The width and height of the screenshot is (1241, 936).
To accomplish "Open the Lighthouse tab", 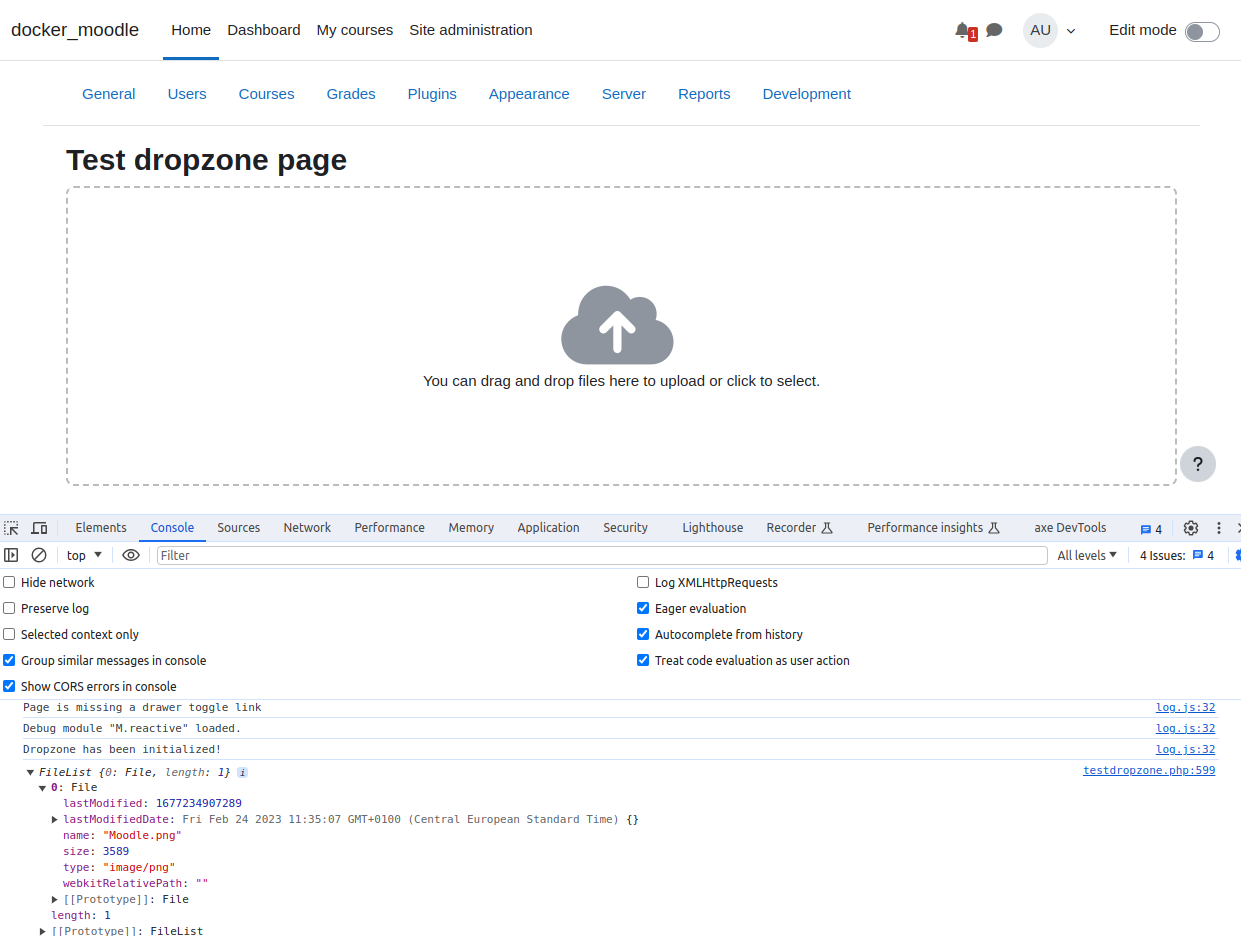I will (x=713, y=528).
